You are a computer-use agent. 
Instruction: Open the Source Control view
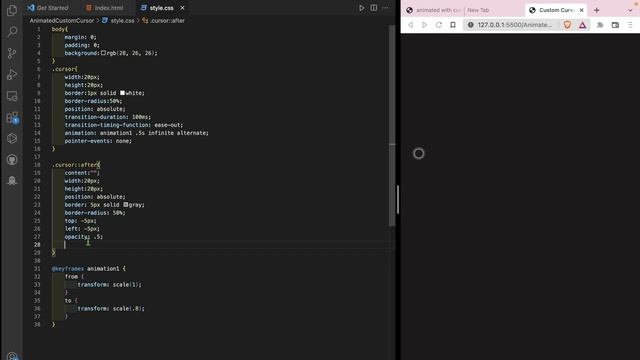pos(12,53)
